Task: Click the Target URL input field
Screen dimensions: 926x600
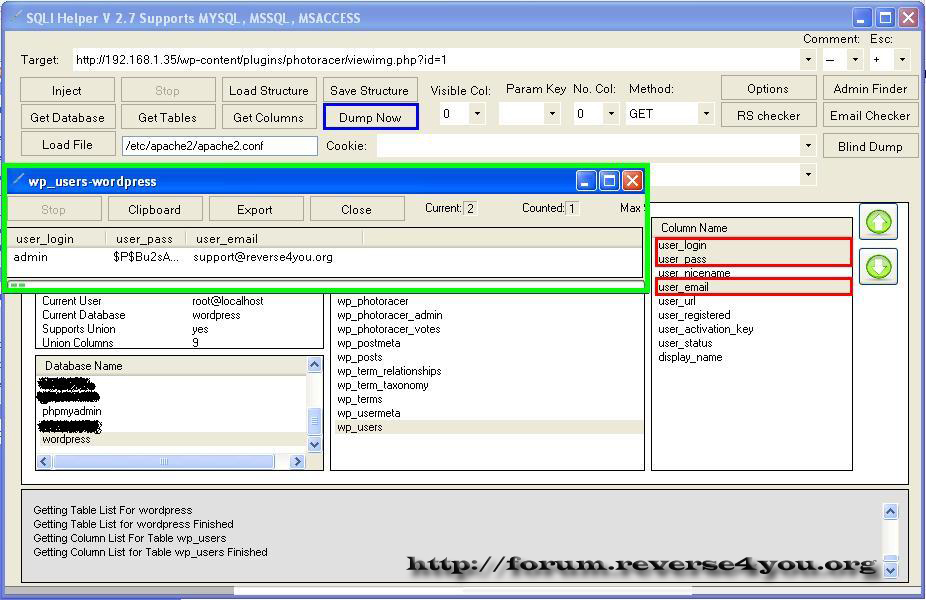Action: (436, 60)
